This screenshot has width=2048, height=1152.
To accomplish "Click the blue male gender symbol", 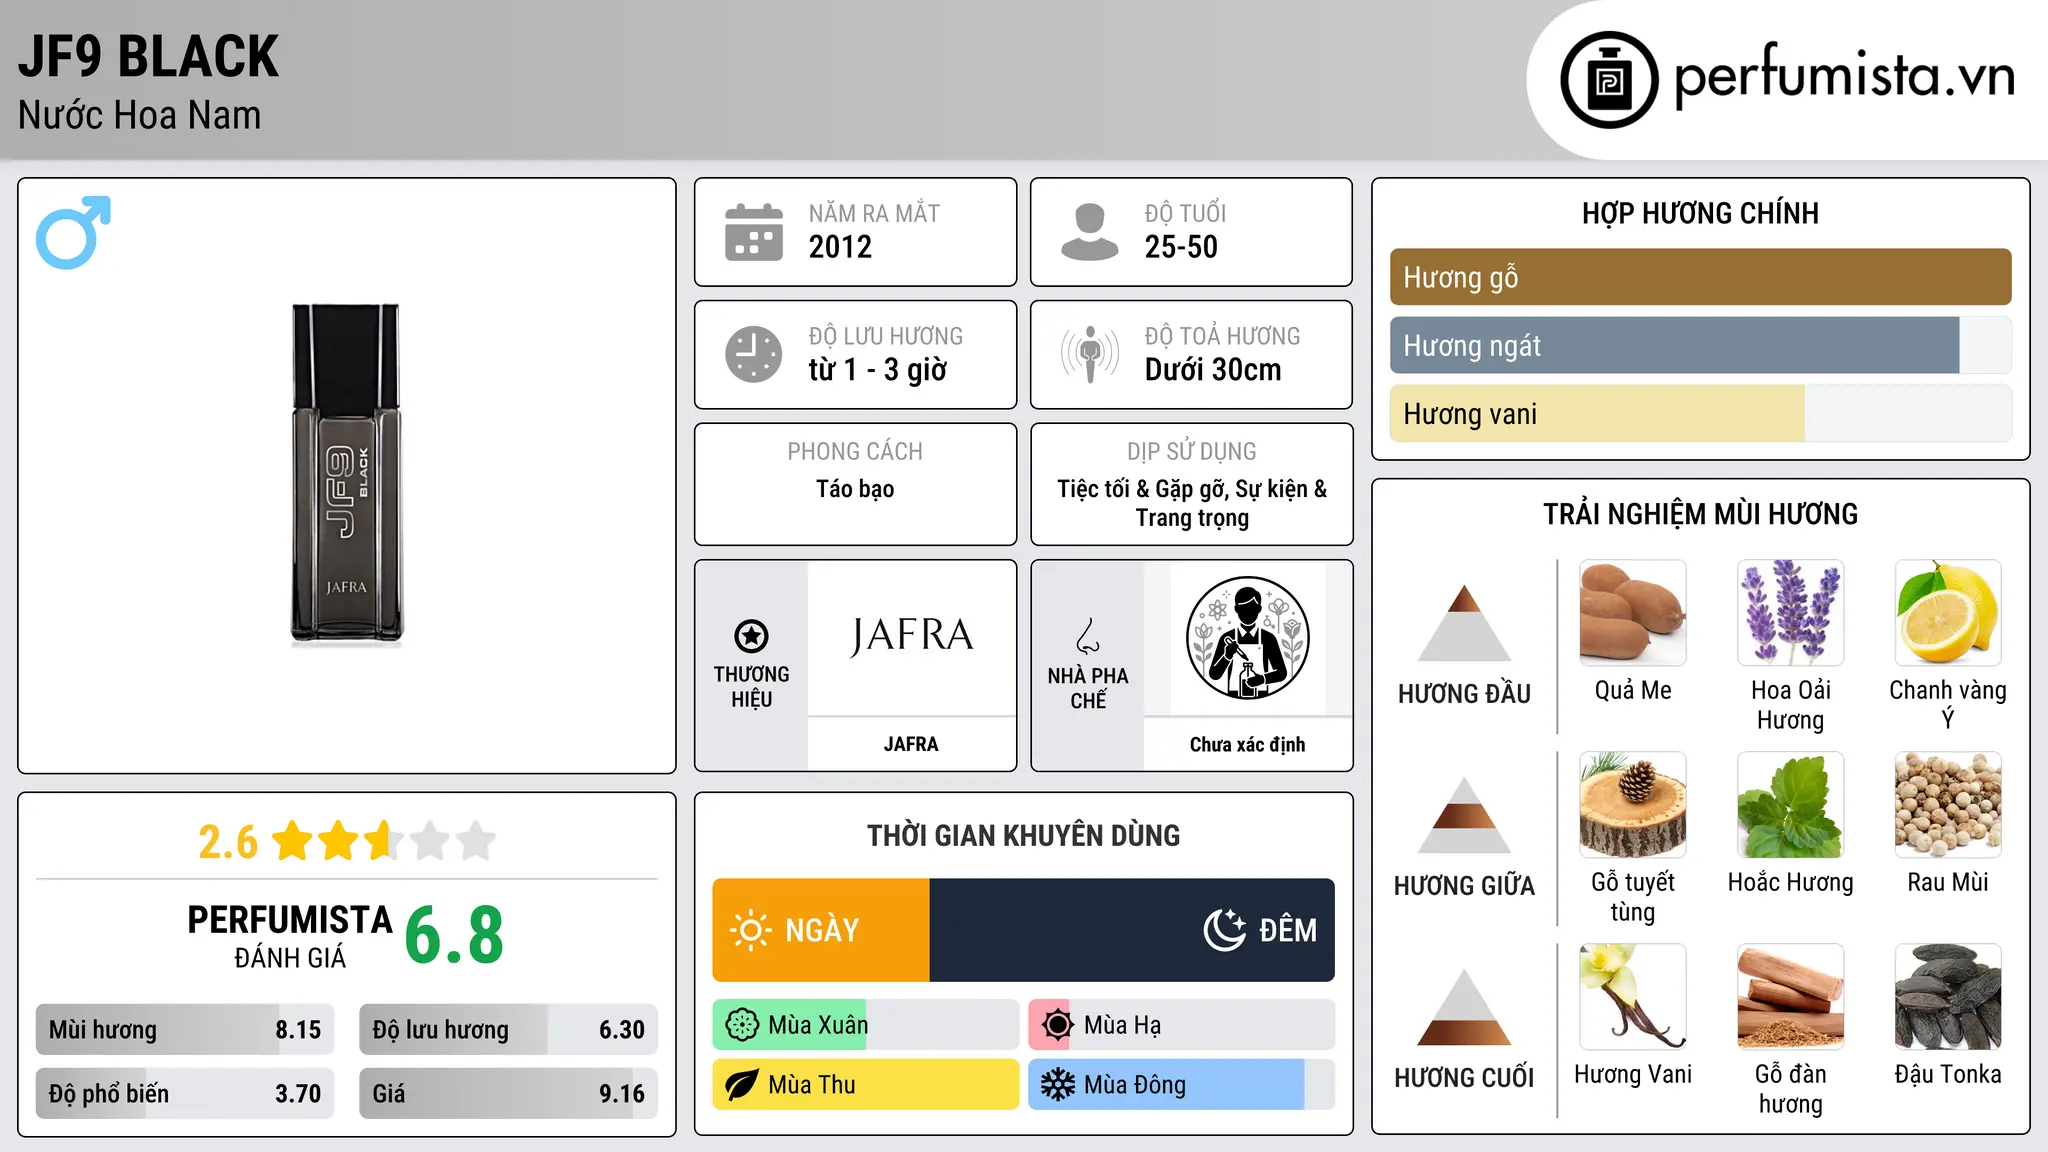I will click(x=73, y=232).
